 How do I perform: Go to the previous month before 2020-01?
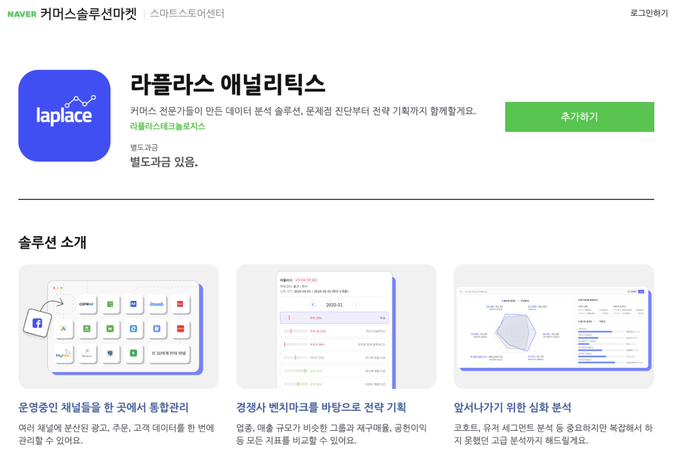coord(312,305)
